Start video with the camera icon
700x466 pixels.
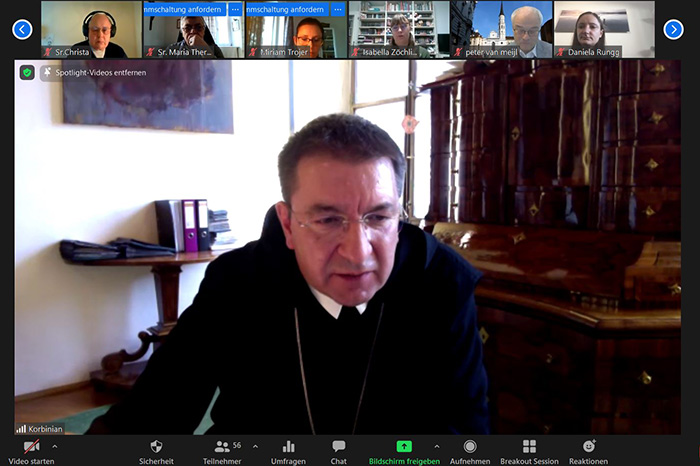[x=31, y=446]
